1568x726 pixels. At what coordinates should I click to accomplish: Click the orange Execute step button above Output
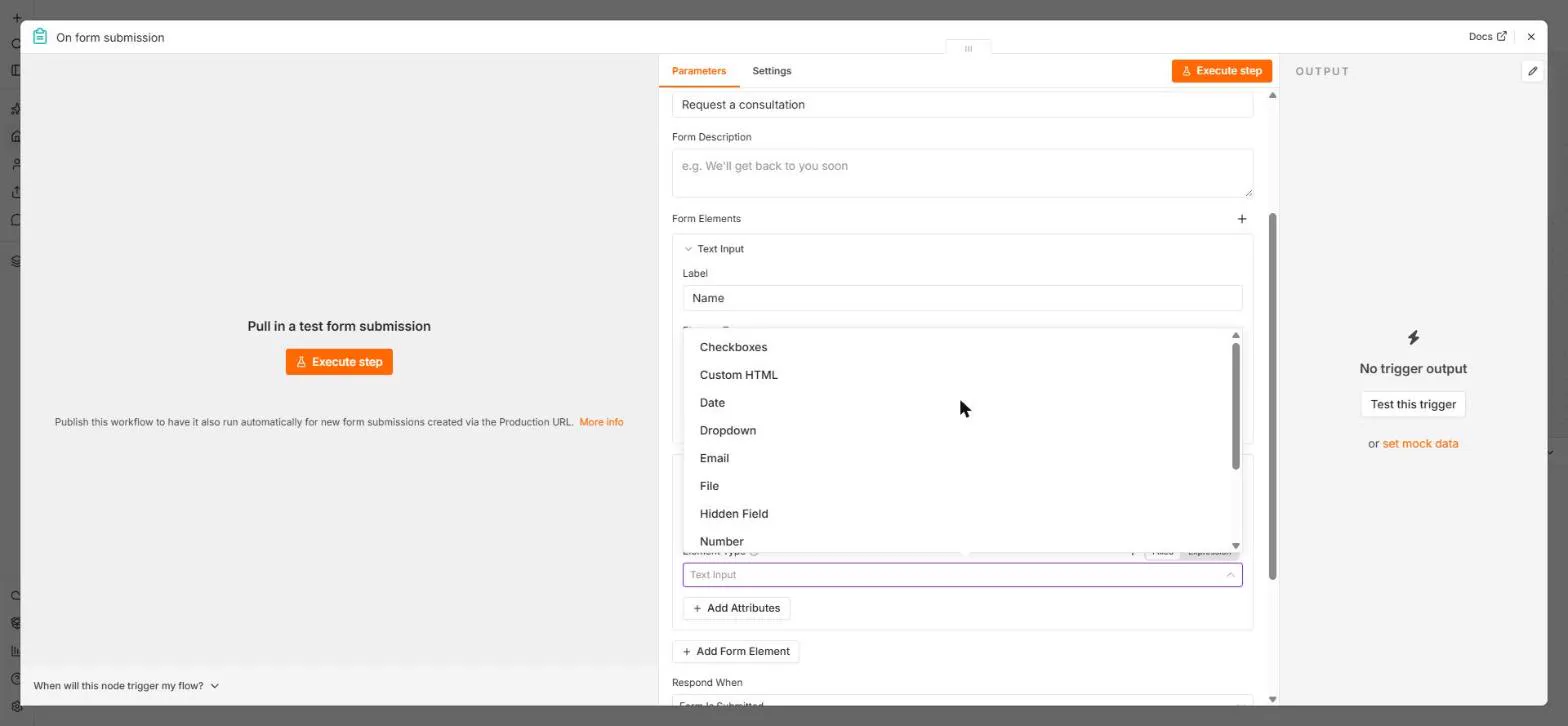(1221, 71)
